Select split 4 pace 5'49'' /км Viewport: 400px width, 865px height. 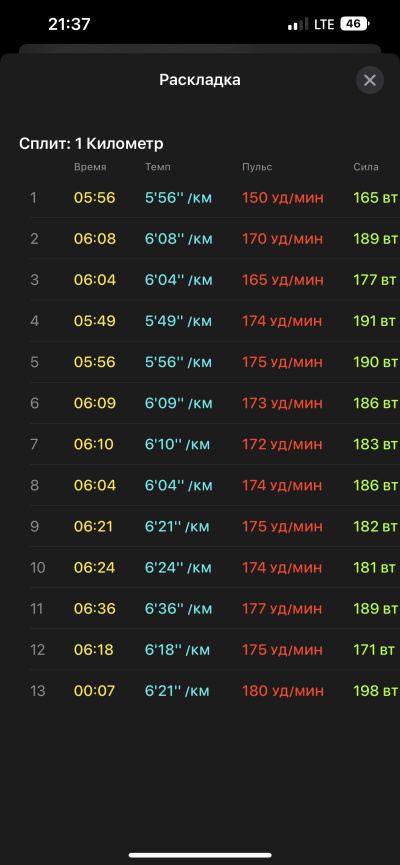178,321
